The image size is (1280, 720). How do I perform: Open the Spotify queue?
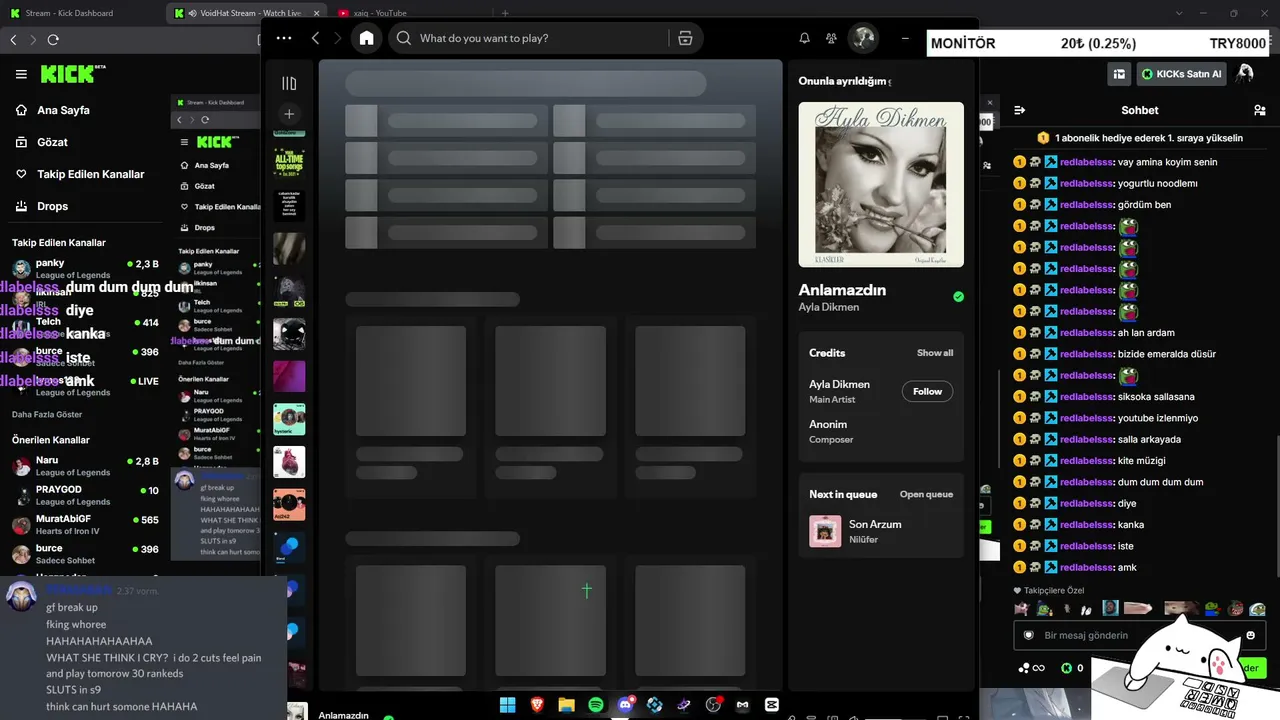926,494
